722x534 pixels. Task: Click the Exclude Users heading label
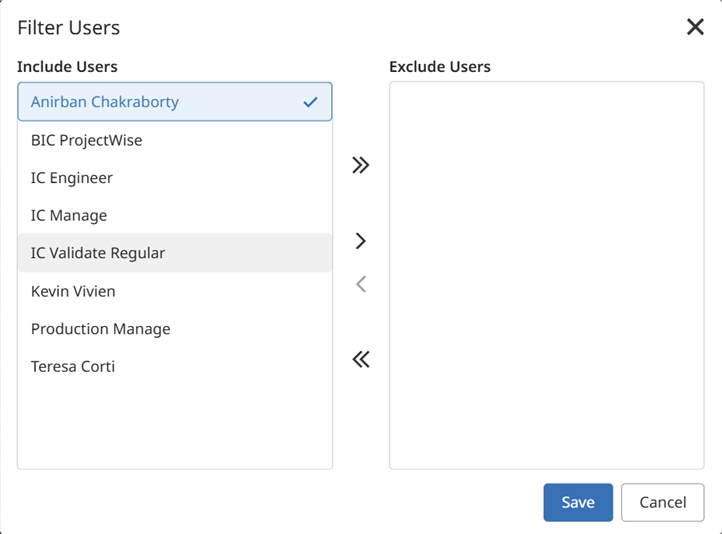(x=440, y=67)
